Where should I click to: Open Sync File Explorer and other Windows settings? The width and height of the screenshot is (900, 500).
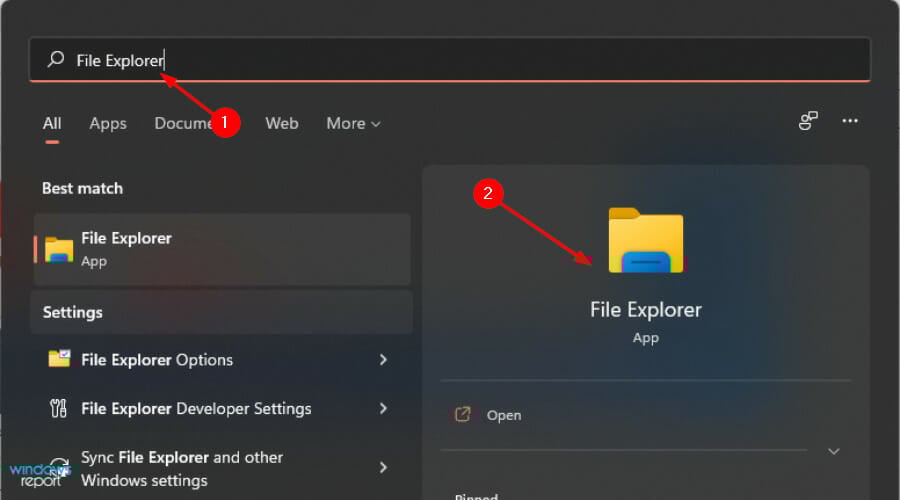[x=222, y=468]
